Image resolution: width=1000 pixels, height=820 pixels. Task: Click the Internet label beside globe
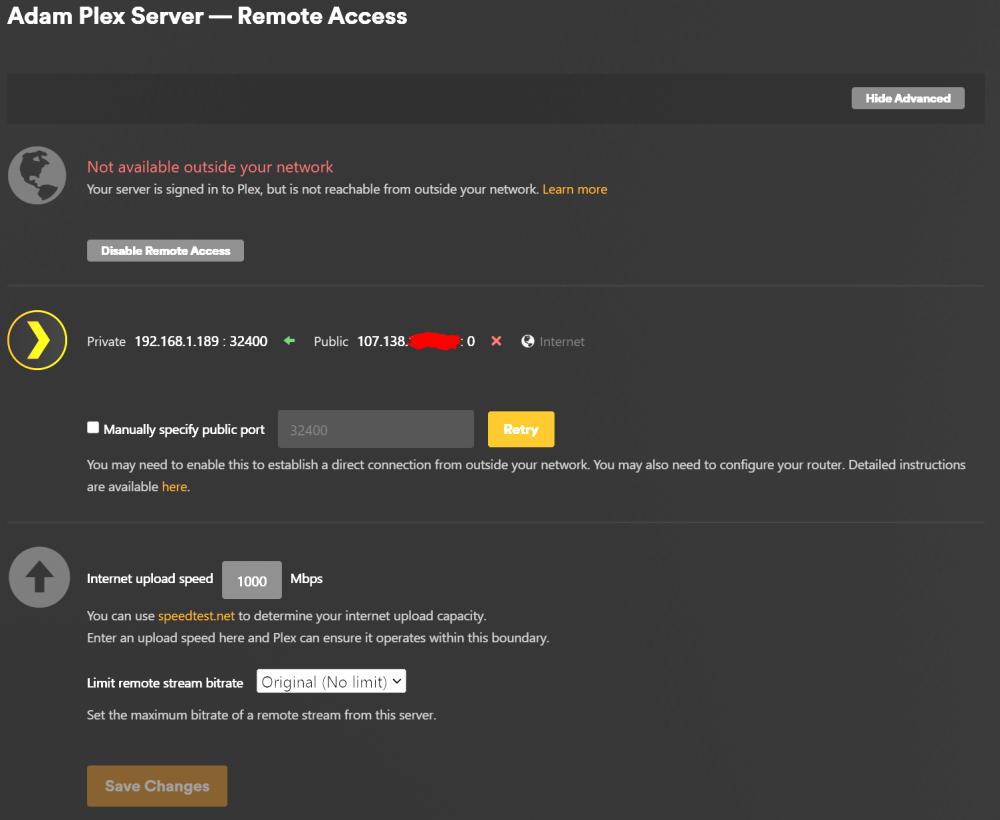click(x=562, y=342)
